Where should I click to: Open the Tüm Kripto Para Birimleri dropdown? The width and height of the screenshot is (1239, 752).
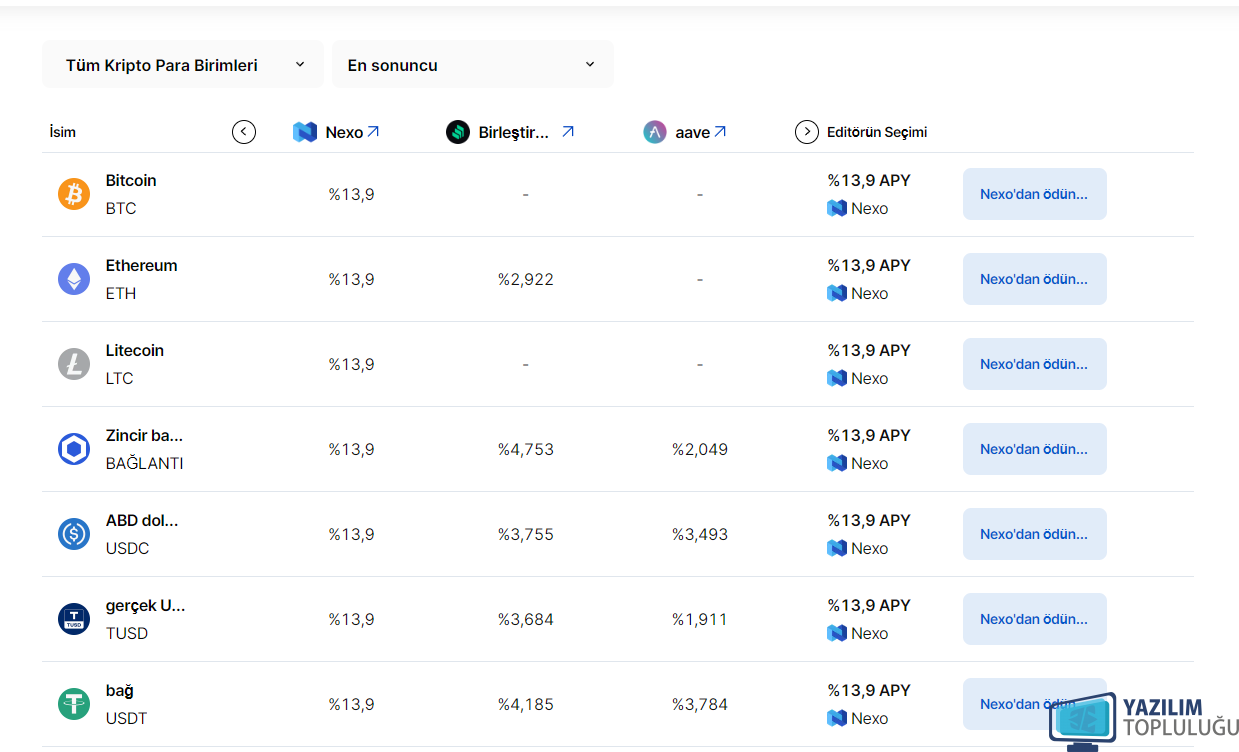pyautogui.click(x=183, y=64)
